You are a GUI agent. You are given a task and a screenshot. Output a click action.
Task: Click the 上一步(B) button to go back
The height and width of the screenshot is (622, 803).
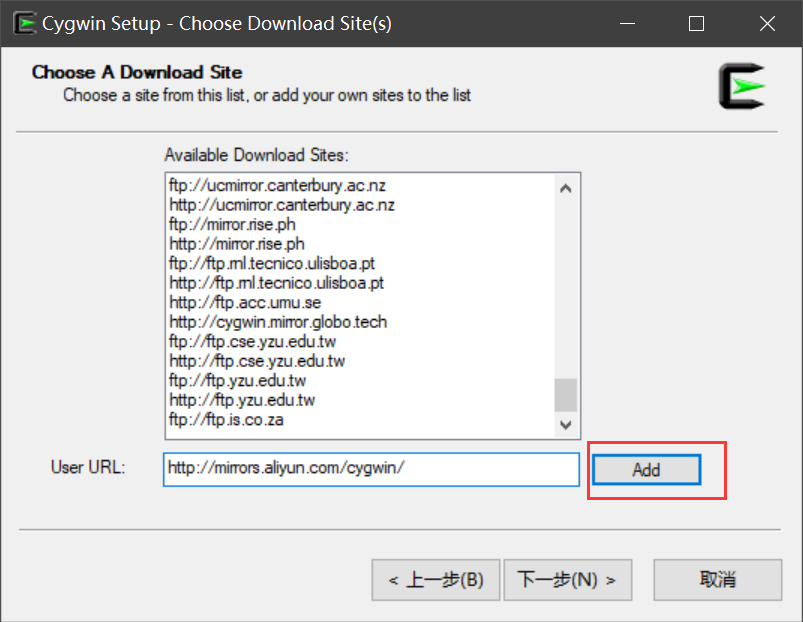point(436,579)
